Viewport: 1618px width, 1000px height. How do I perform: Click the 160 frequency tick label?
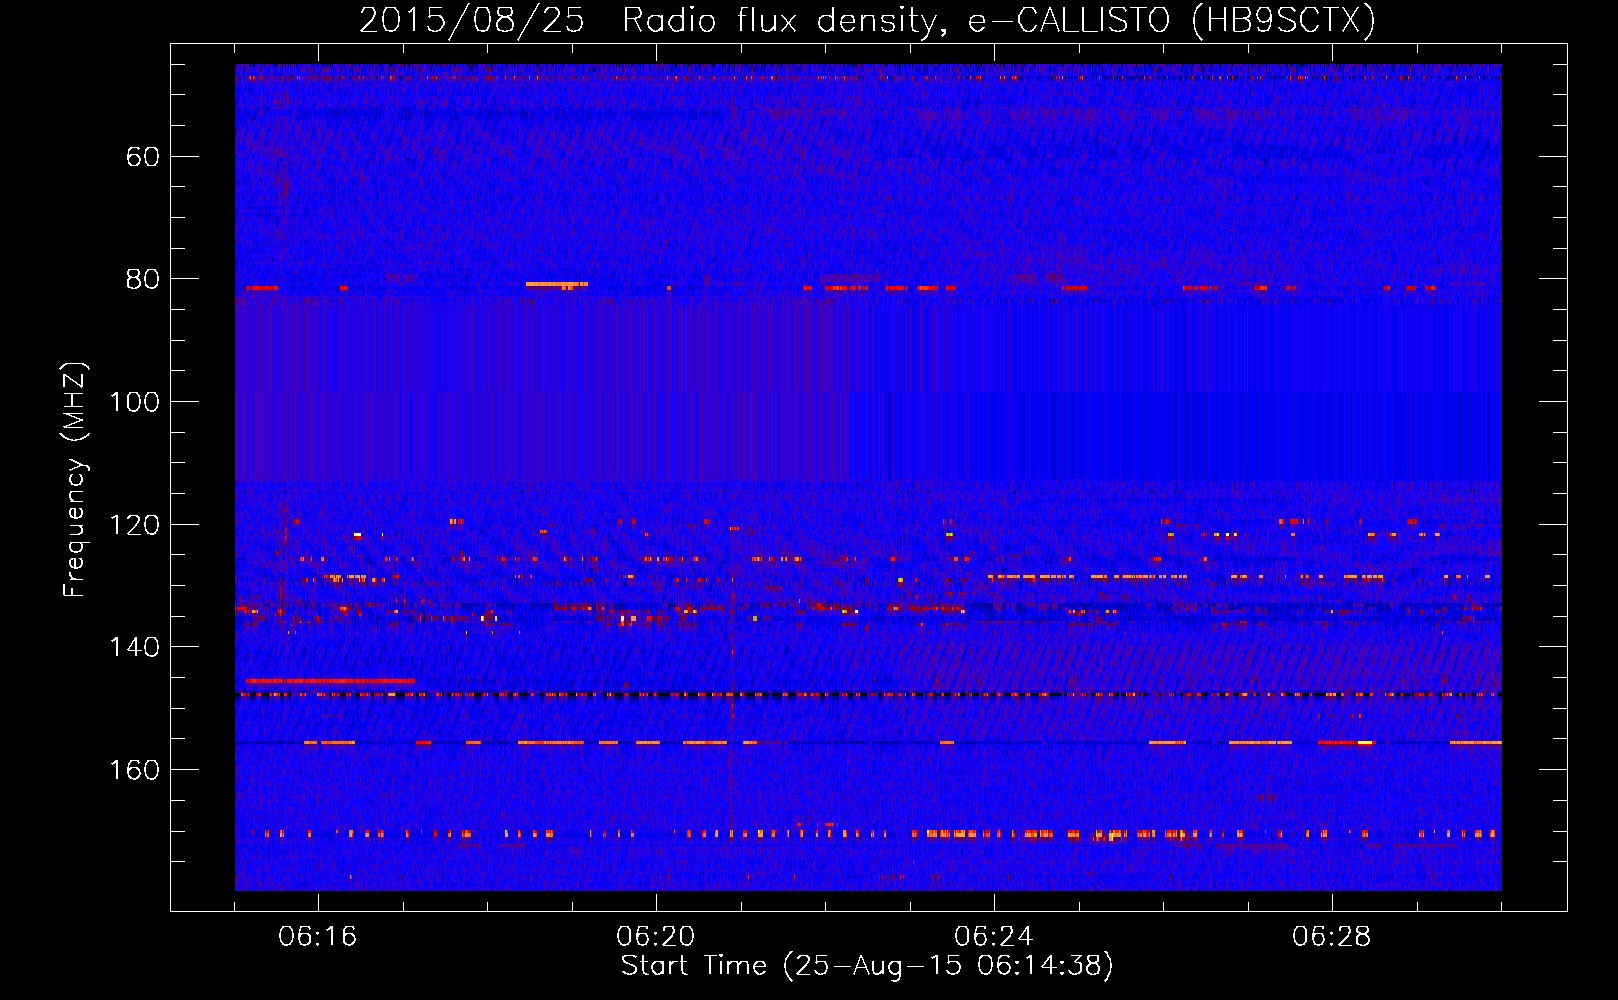[134, 770]
